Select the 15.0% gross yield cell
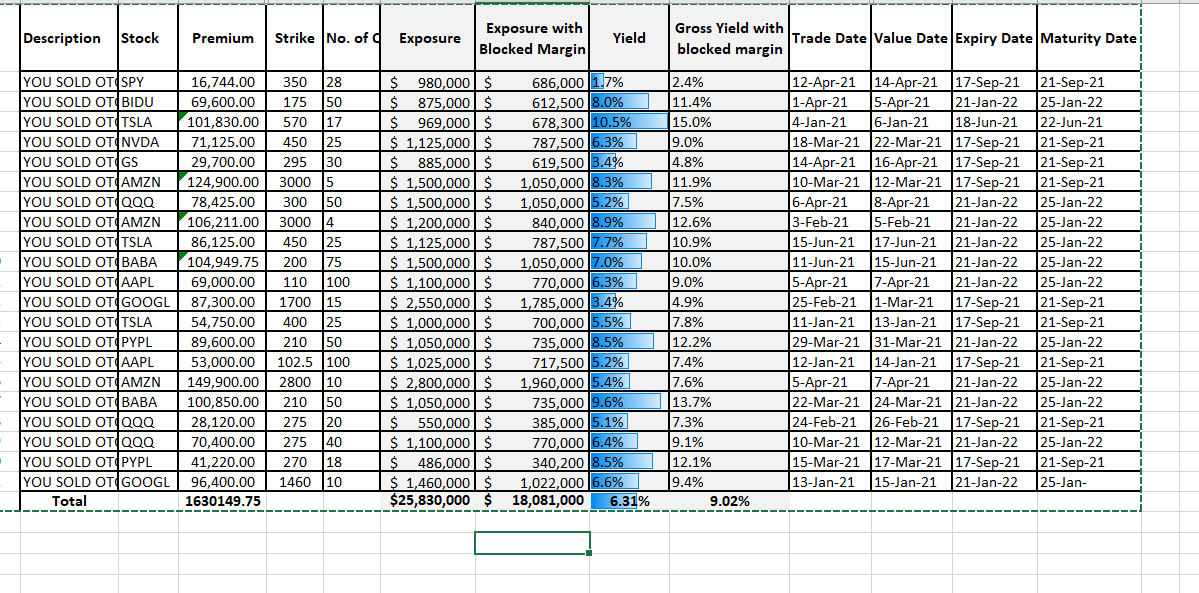Screen dimensions: 1199x593 (729, 122)
